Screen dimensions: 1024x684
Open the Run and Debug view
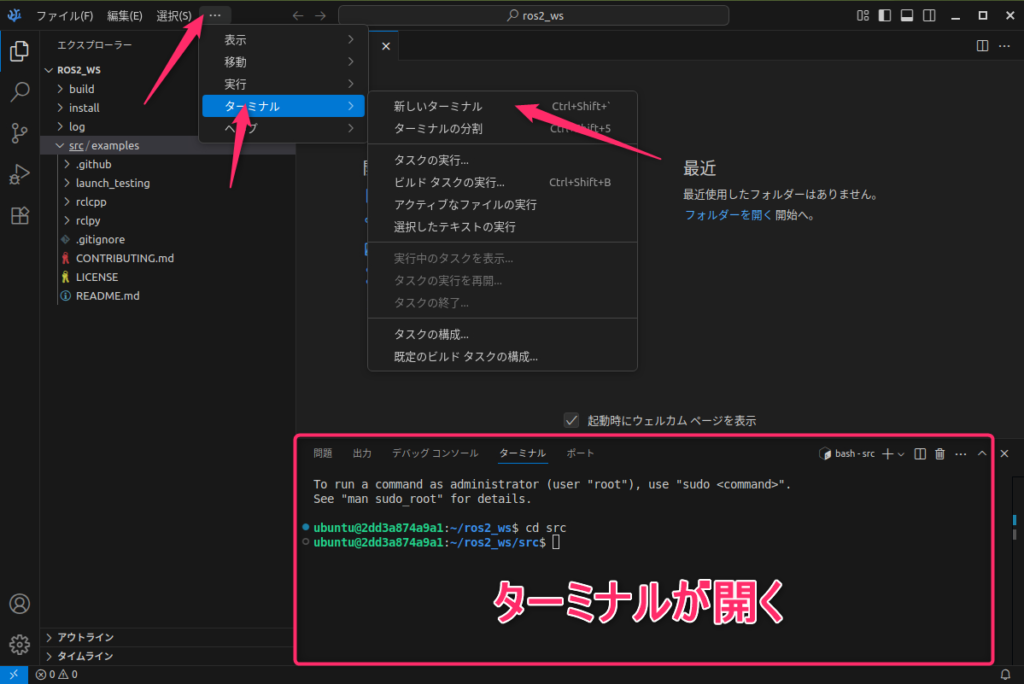[x=19, y=174]
